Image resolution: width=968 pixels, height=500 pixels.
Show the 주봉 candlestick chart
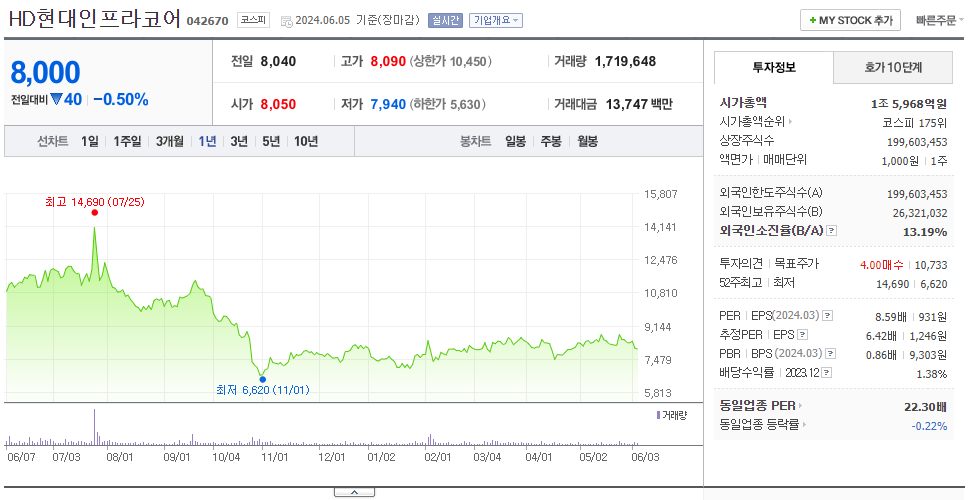(x=551, y=141)
